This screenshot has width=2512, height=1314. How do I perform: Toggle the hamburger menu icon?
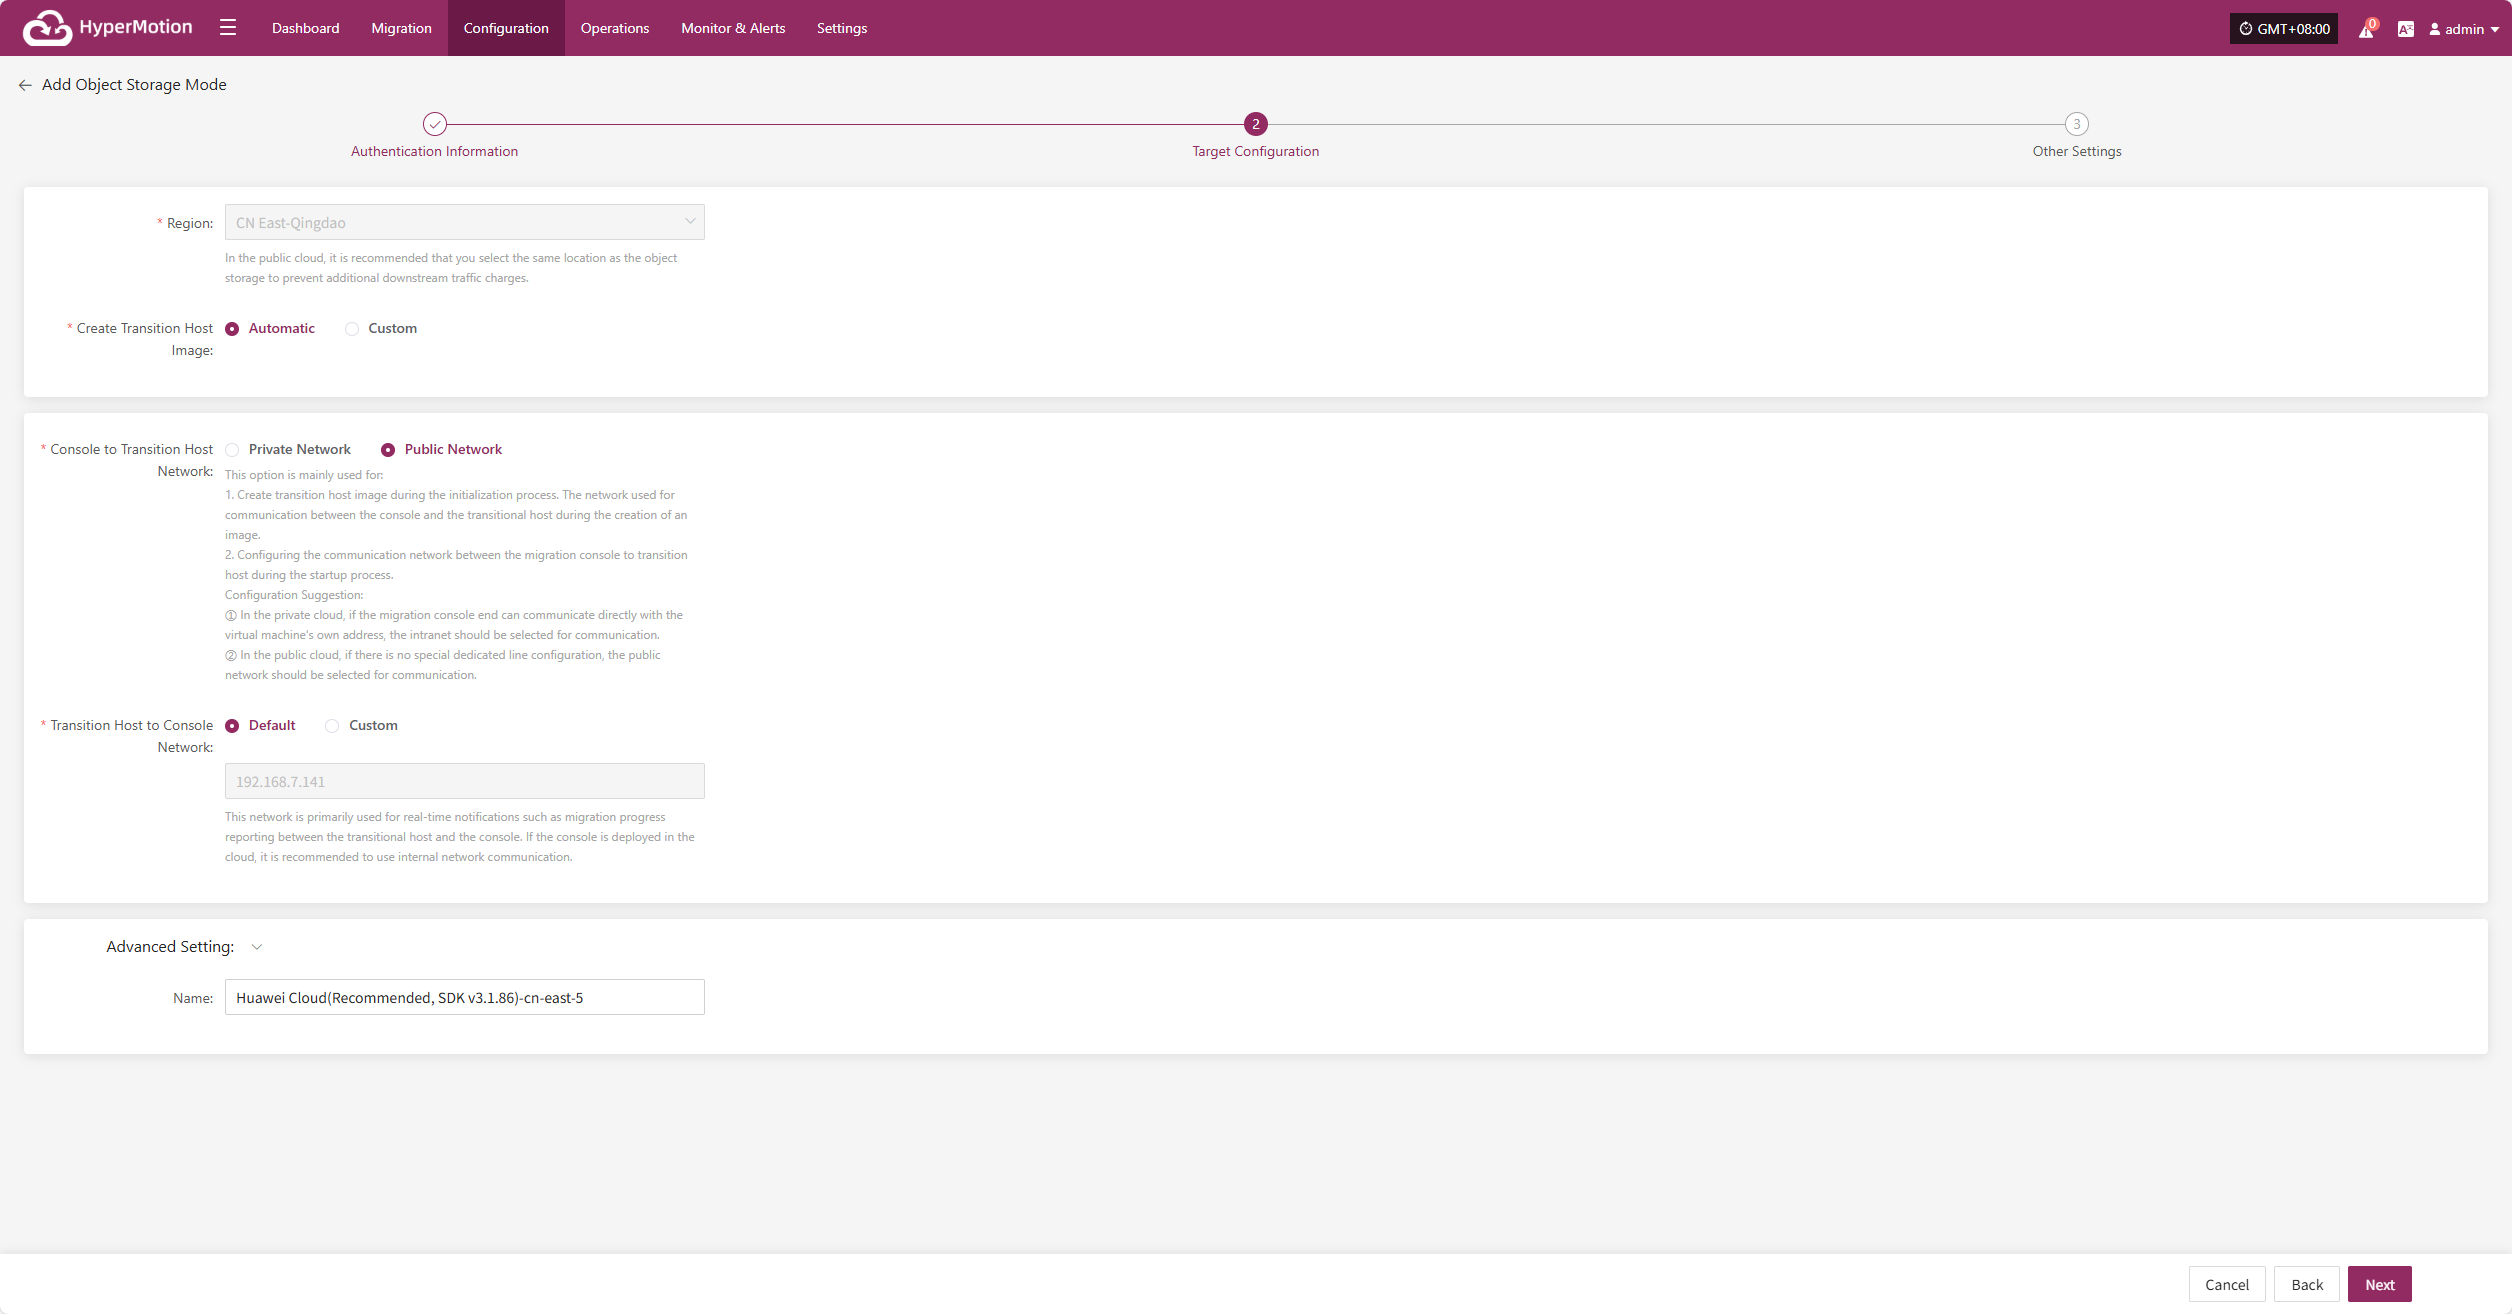[228, 28]
